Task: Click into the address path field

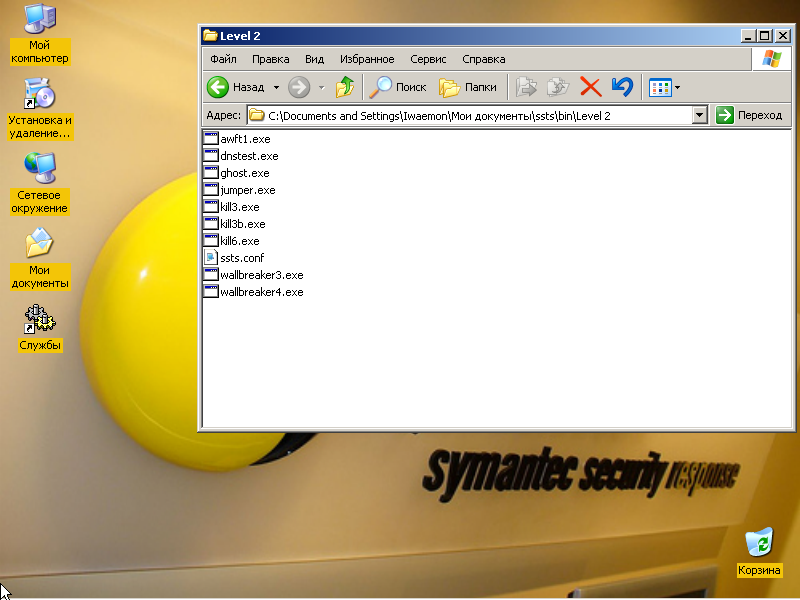Action: (469, 115)
